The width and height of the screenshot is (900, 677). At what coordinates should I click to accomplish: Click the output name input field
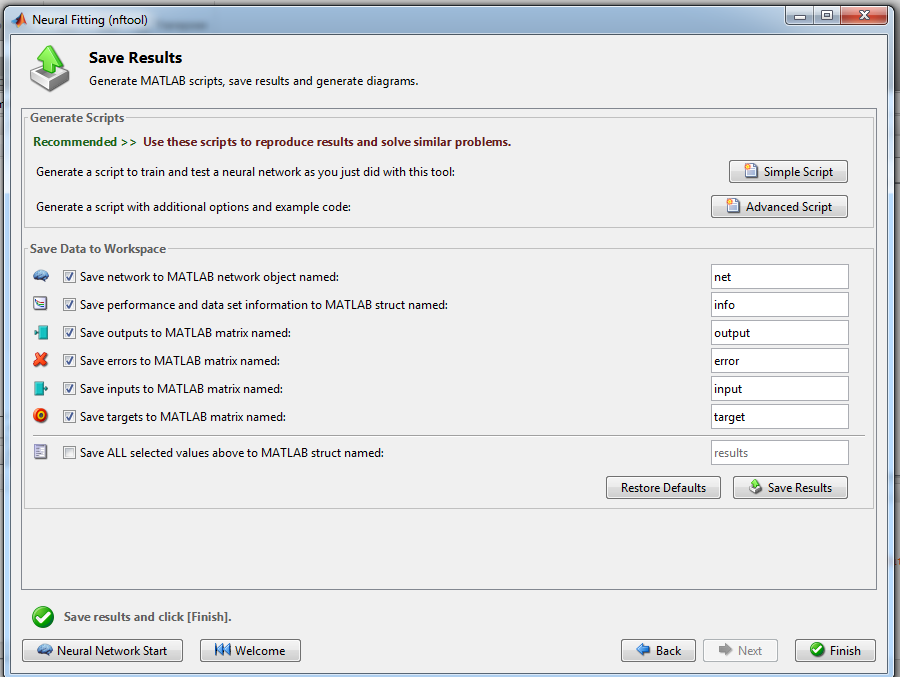pyautogui.click(x=779, y=333)
